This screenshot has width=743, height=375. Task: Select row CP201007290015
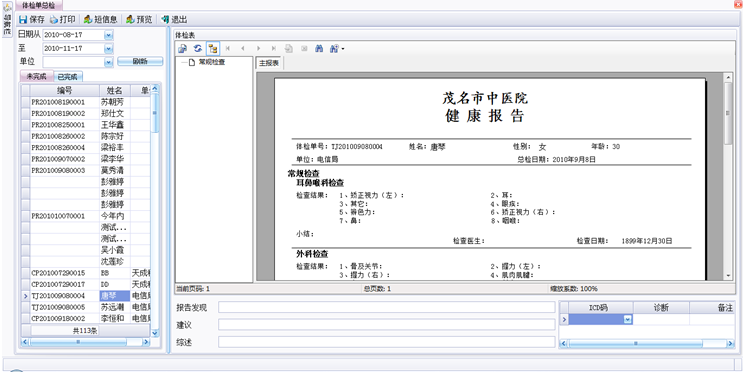tap(85, 273)
